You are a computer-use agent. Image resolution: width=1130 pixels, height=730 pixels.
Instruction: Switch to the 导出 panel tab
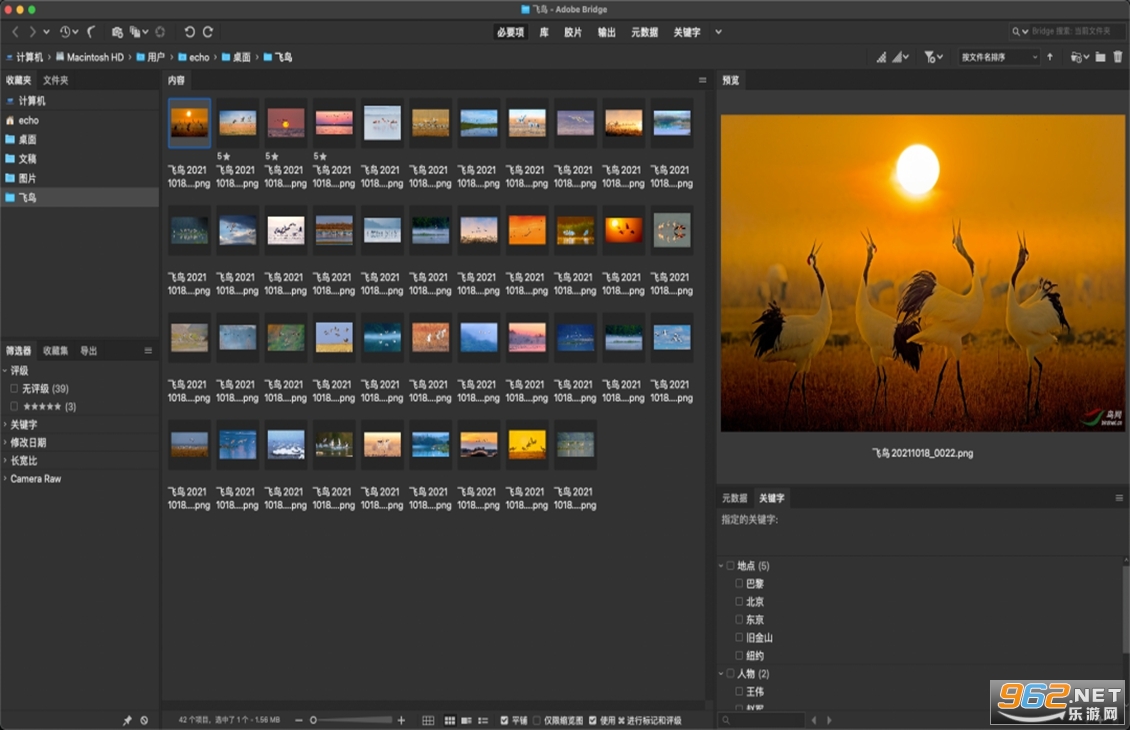(89, 351)
